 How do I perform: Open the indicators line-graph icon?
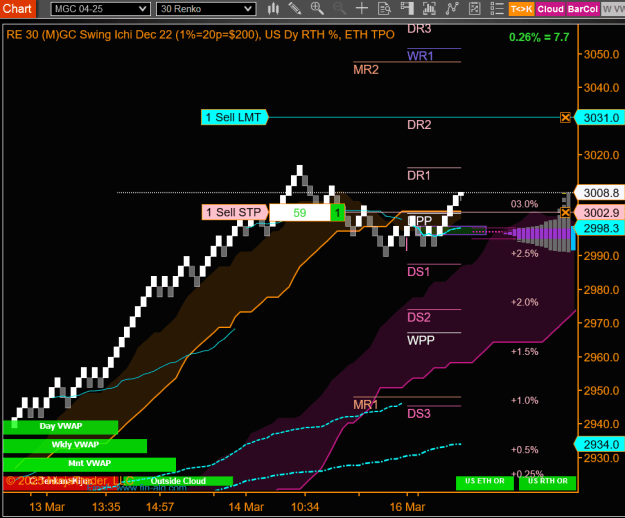coord(452,9)
